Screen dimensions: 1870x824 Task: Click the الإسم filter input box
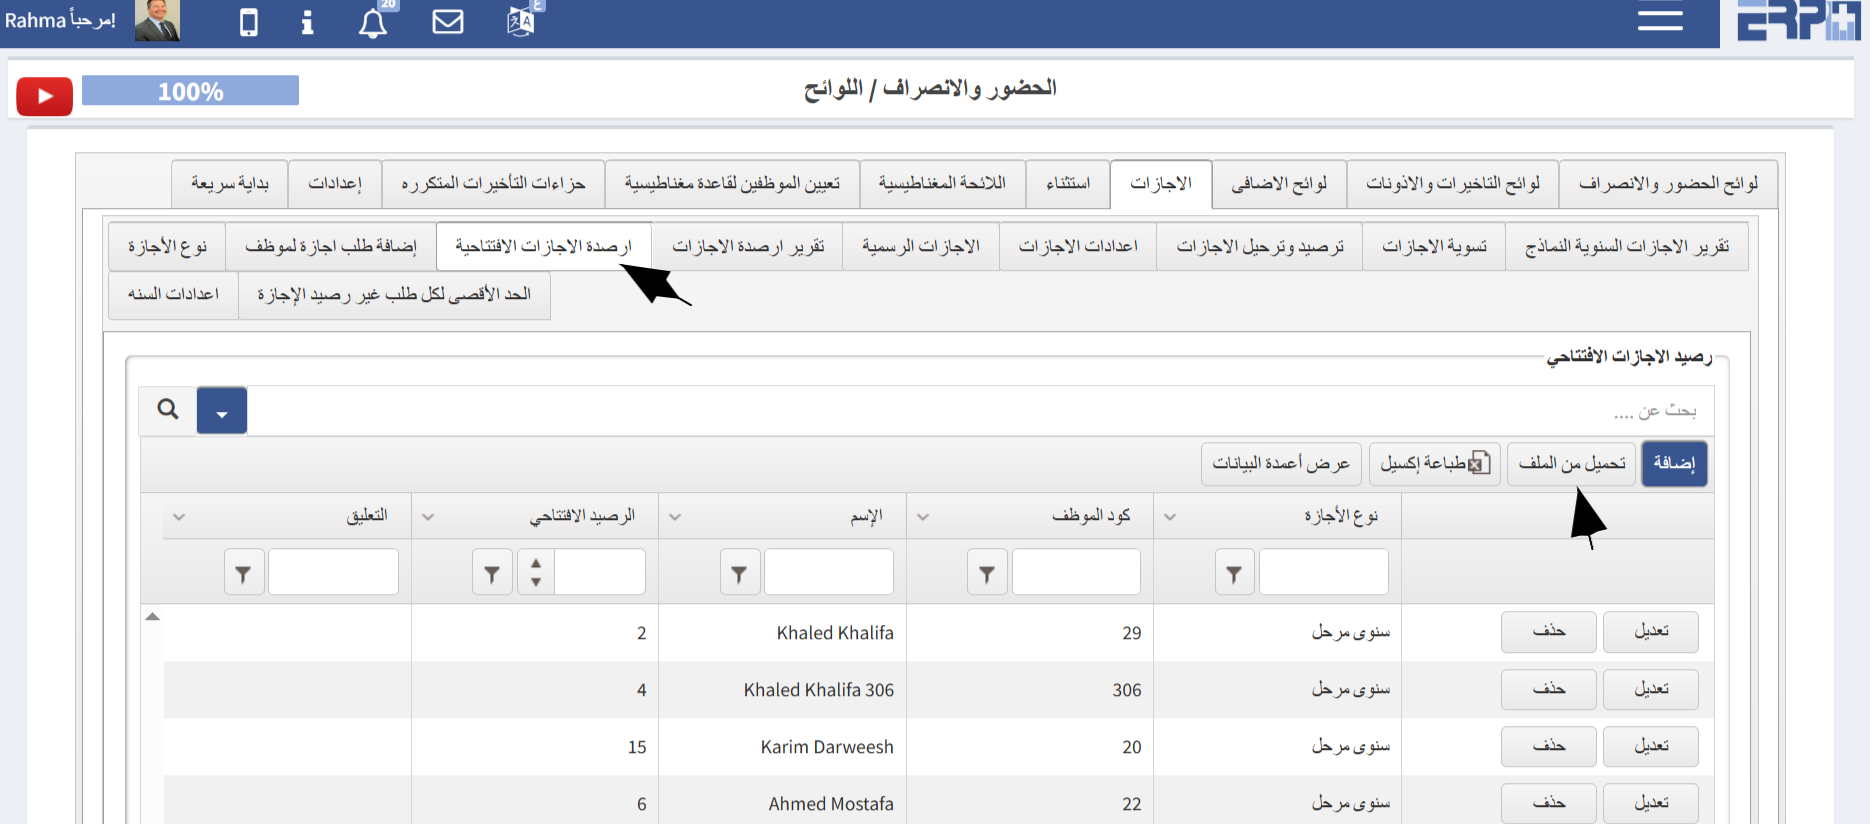pyautogui.click(x=829, y=572)
